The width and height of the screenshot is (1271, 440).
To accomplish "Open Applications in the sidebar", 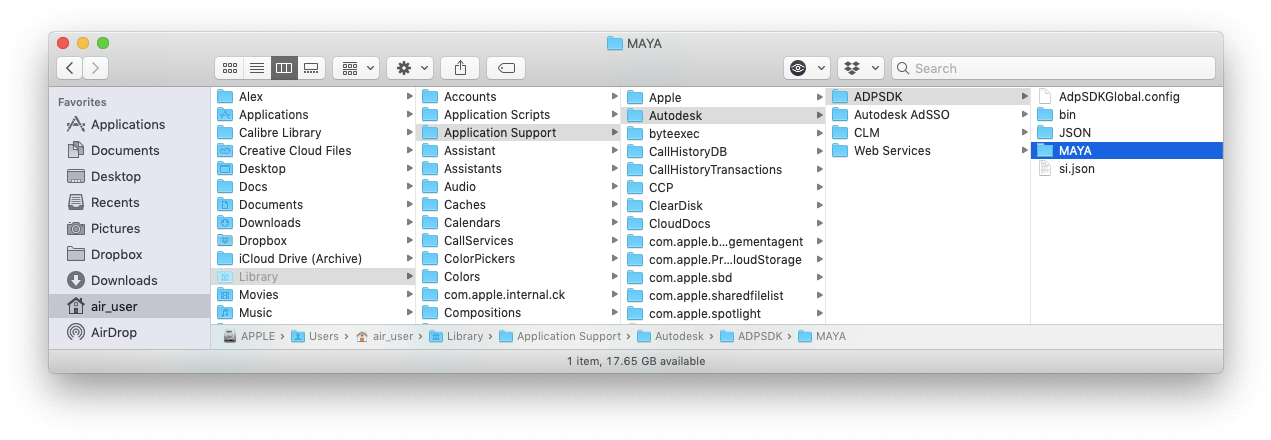I will coord(130,124).
